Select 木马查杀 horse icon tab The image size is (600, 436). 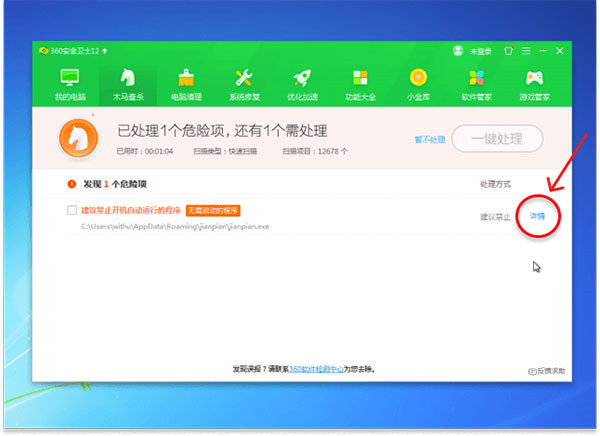pos(128,78)
